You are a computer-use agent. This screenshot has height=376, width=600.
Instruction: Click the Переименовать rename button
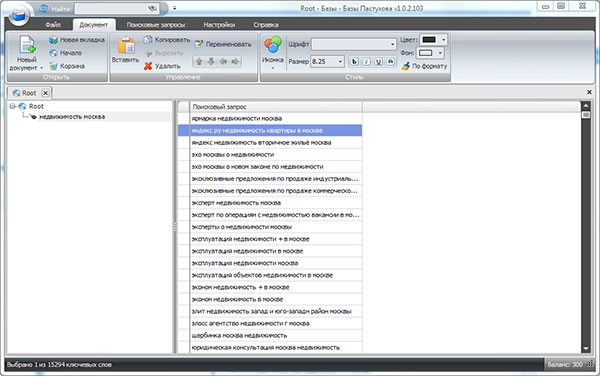pos(223,44)
